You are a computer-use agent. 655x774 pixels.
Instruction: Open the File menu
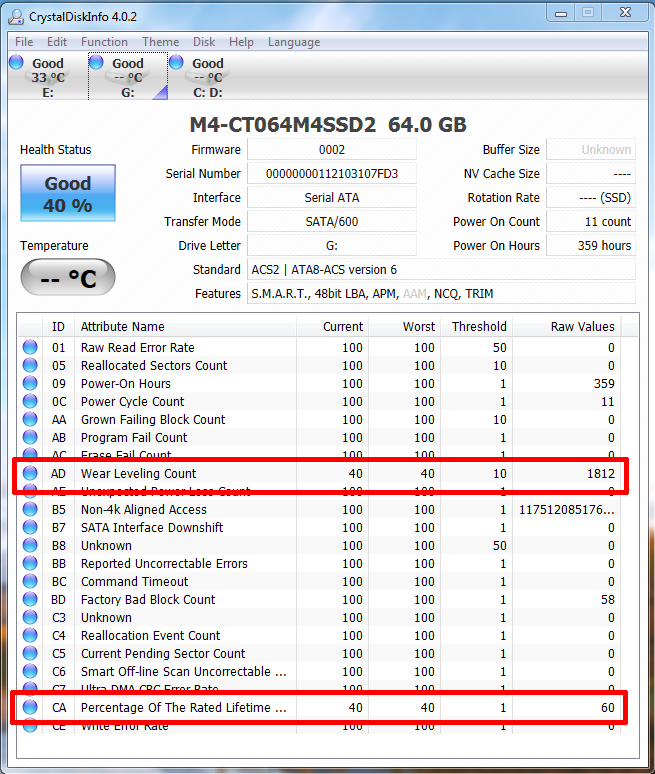(24, 42)
